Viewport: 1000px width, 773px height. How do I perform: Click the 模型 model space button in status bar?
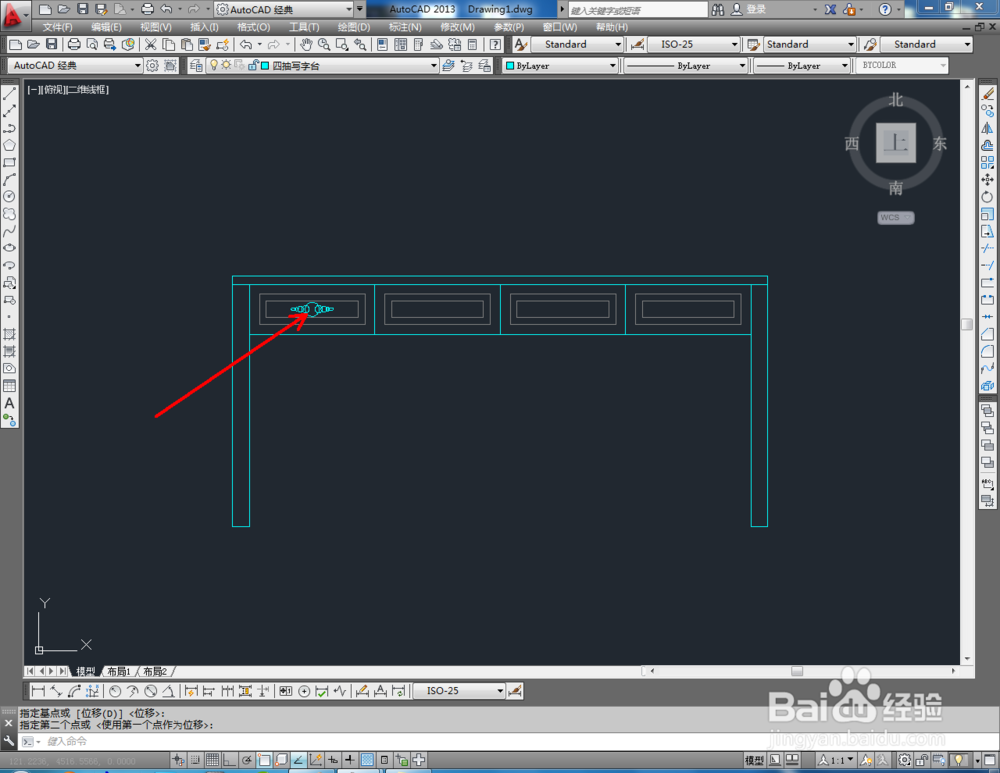pos(754,760)
